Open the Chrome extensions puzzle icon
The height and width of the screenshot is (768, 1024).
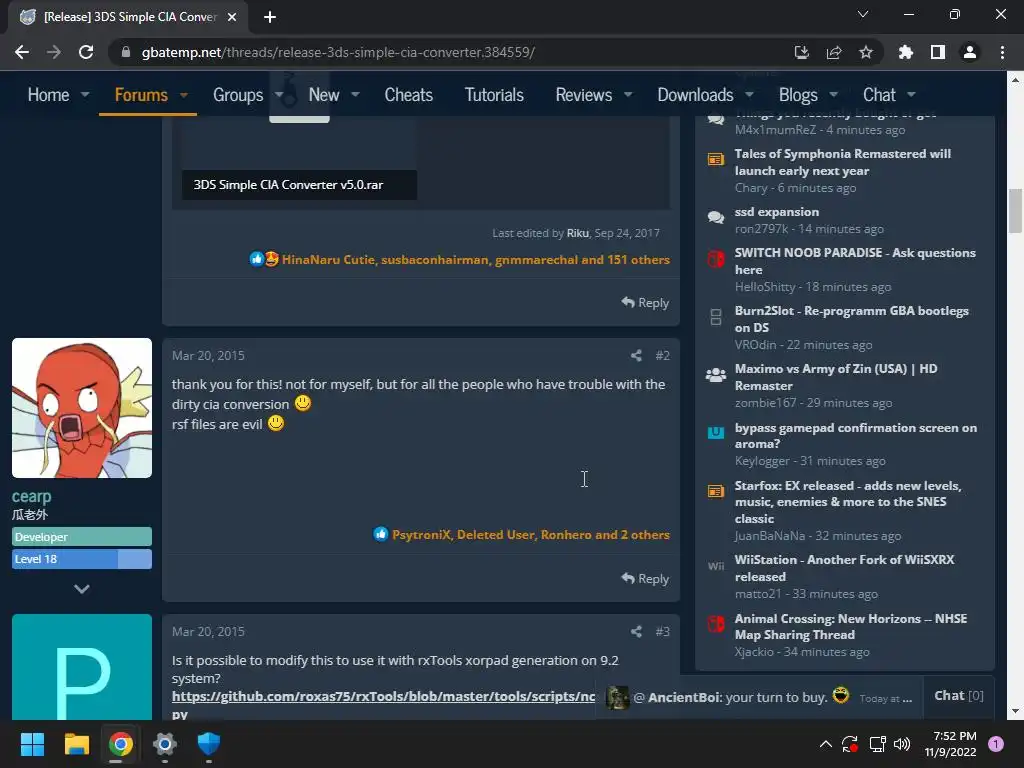(905, 52)
